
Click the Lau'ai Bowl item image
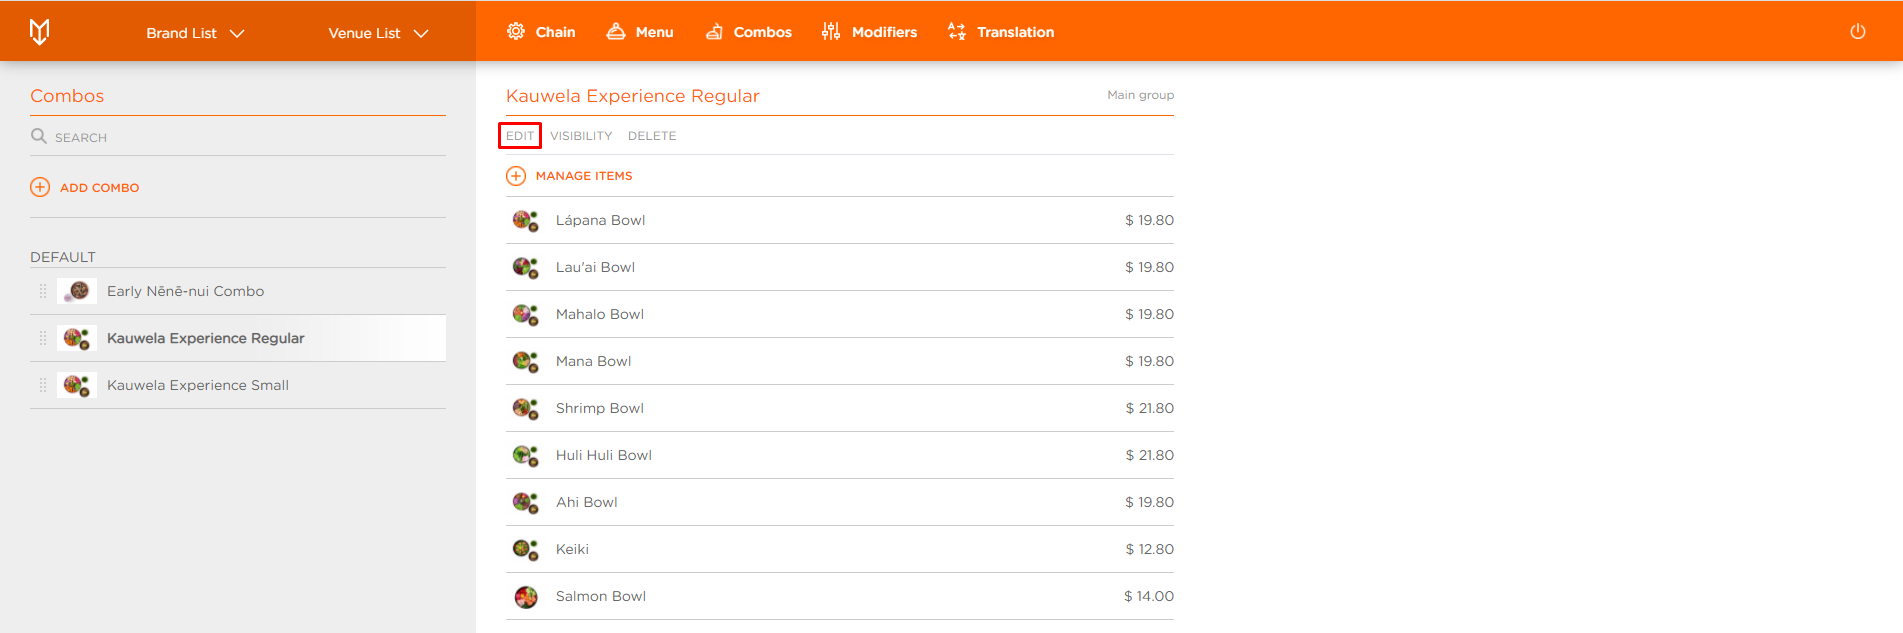[x=526, y=267]
